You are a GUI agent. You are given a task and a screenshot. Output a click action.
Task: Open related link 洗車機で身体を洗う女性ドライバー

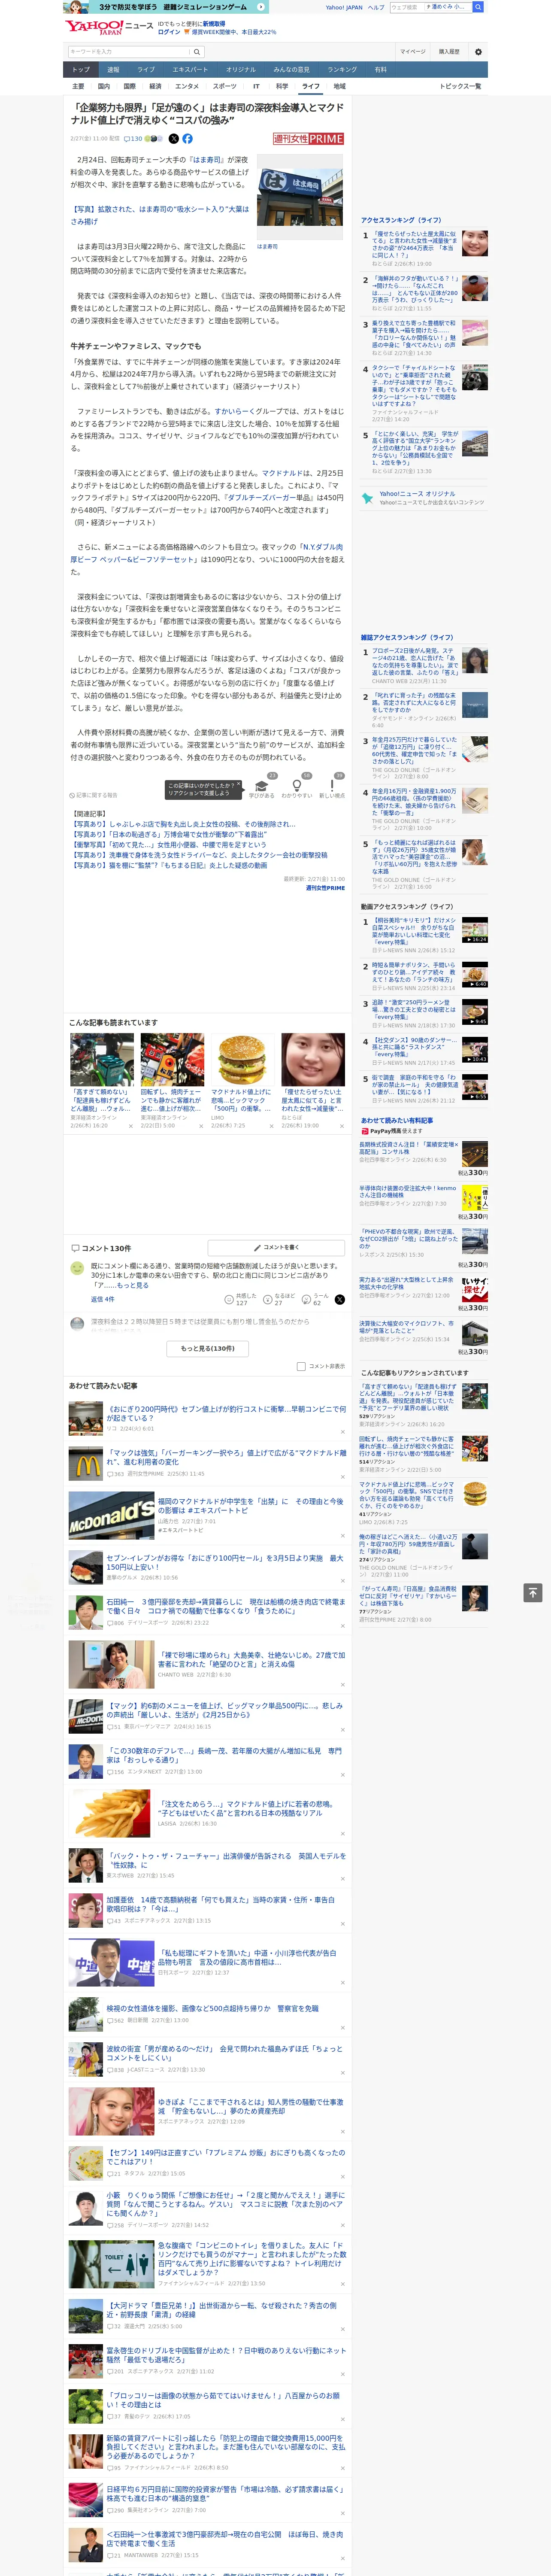[x=199, y=855]
